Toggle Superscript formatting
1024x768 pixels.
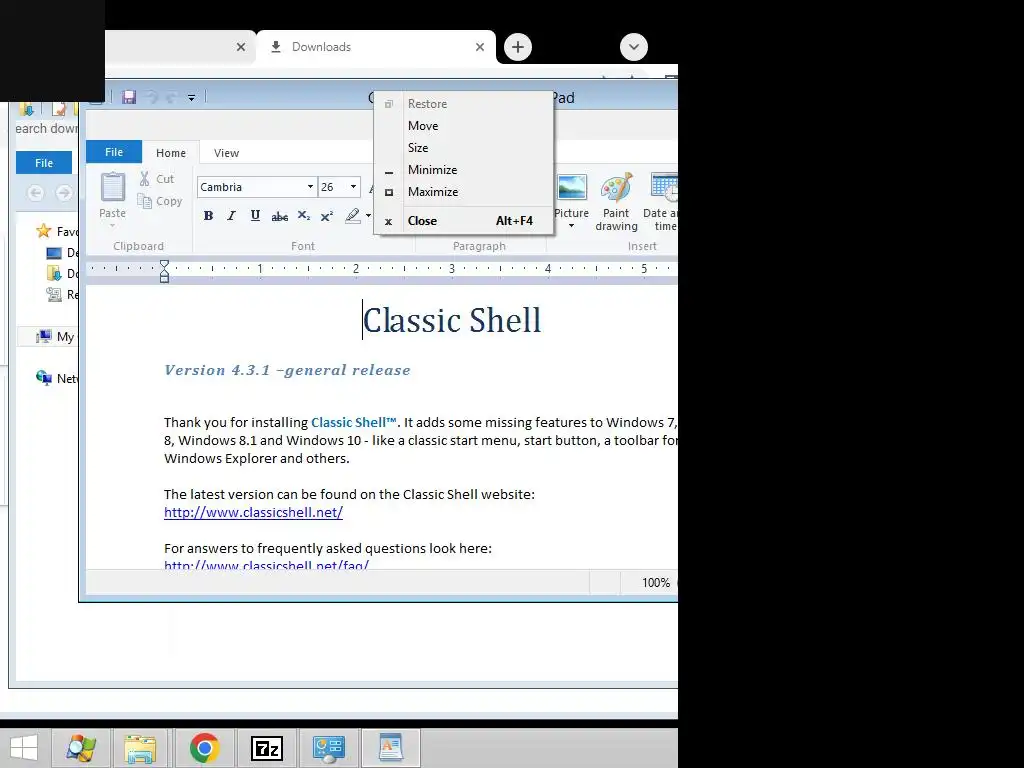327,216
